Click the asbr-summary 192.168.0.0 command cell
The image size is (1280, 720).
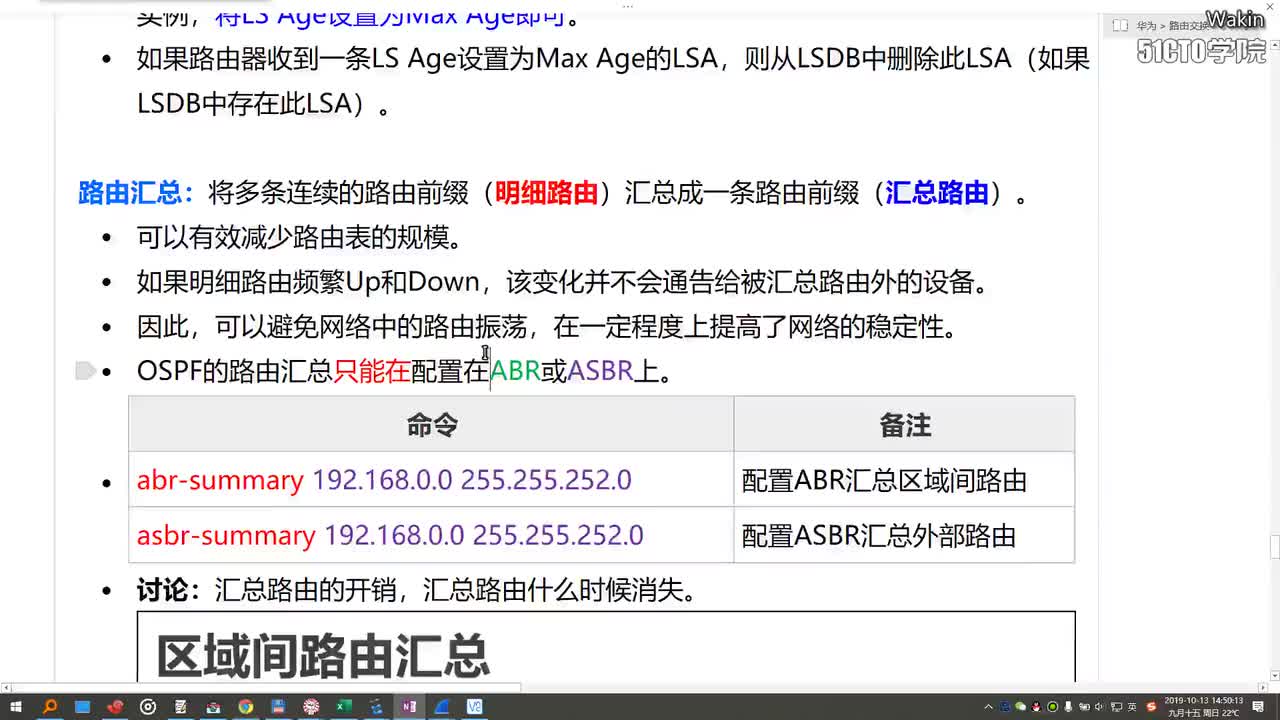(432, 535)
